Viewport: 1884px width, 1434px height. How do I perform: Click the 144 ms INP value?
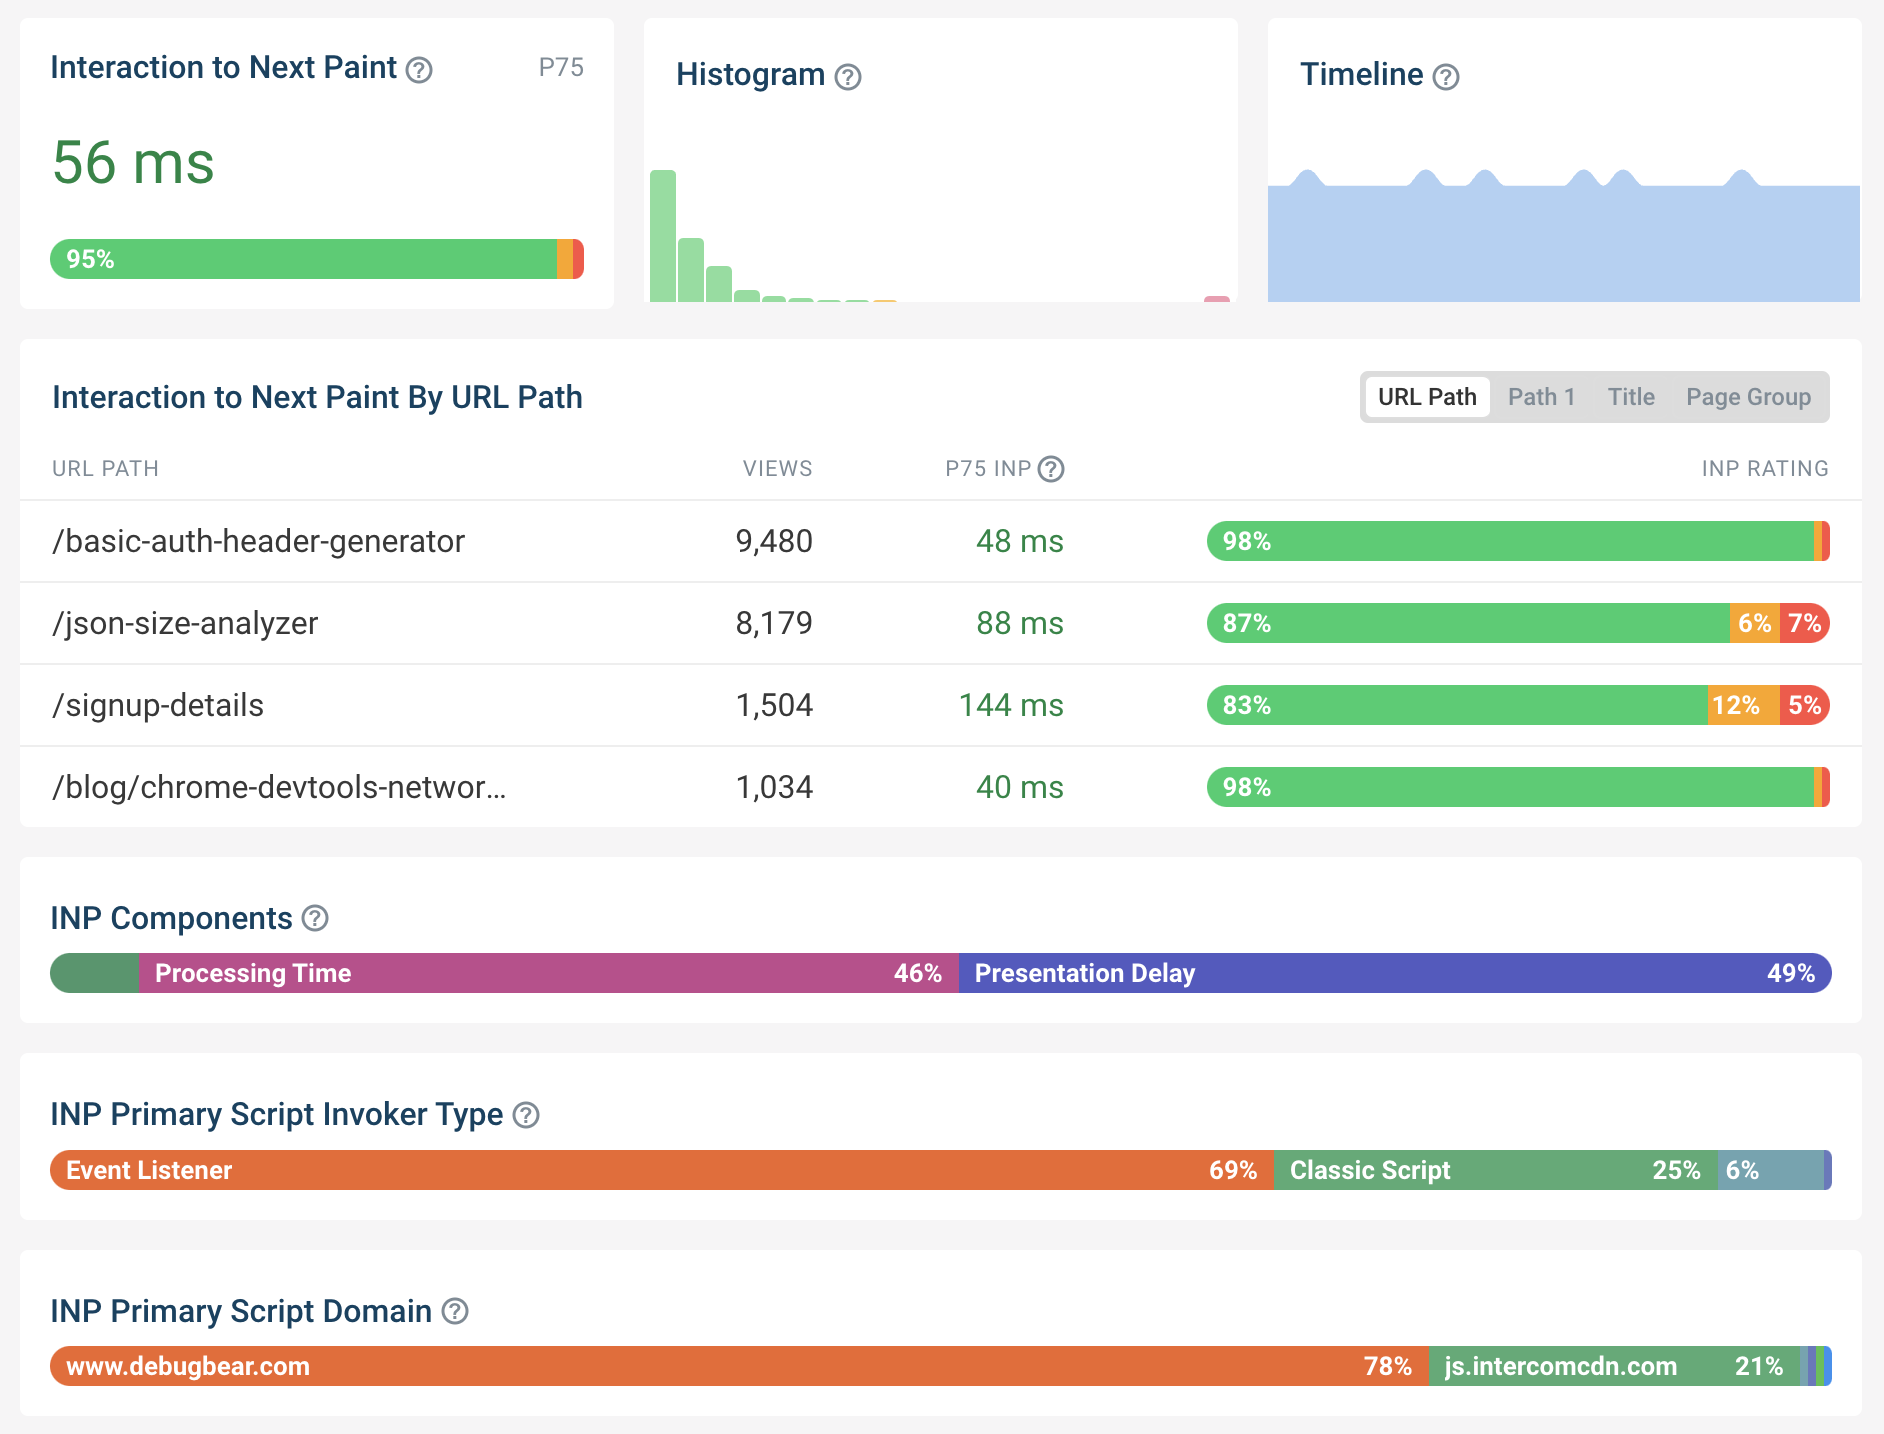1011,705
